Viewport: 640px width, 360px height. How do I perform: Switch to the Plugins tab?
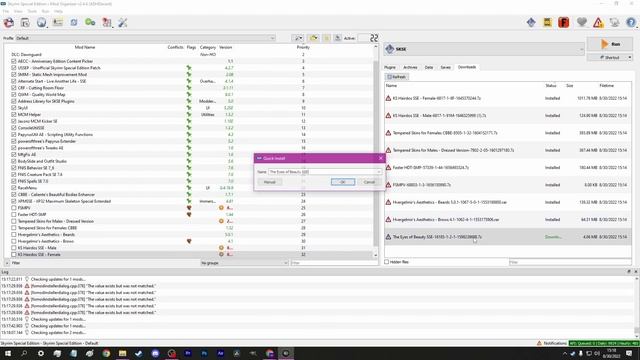tap(390, 67)
